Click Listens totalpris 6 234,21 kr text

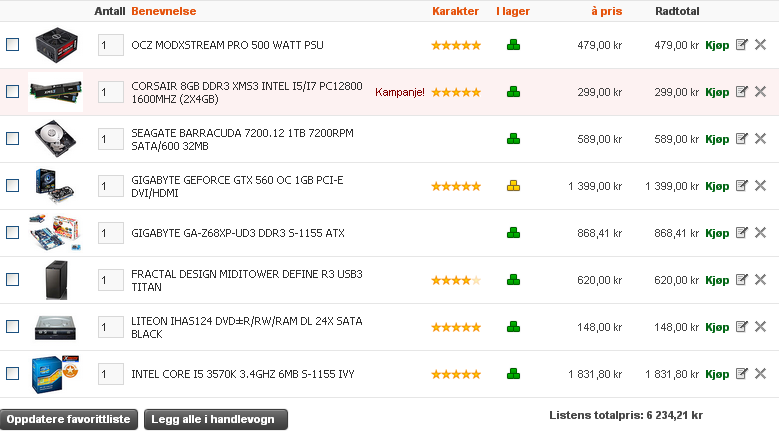pos(626,415)
